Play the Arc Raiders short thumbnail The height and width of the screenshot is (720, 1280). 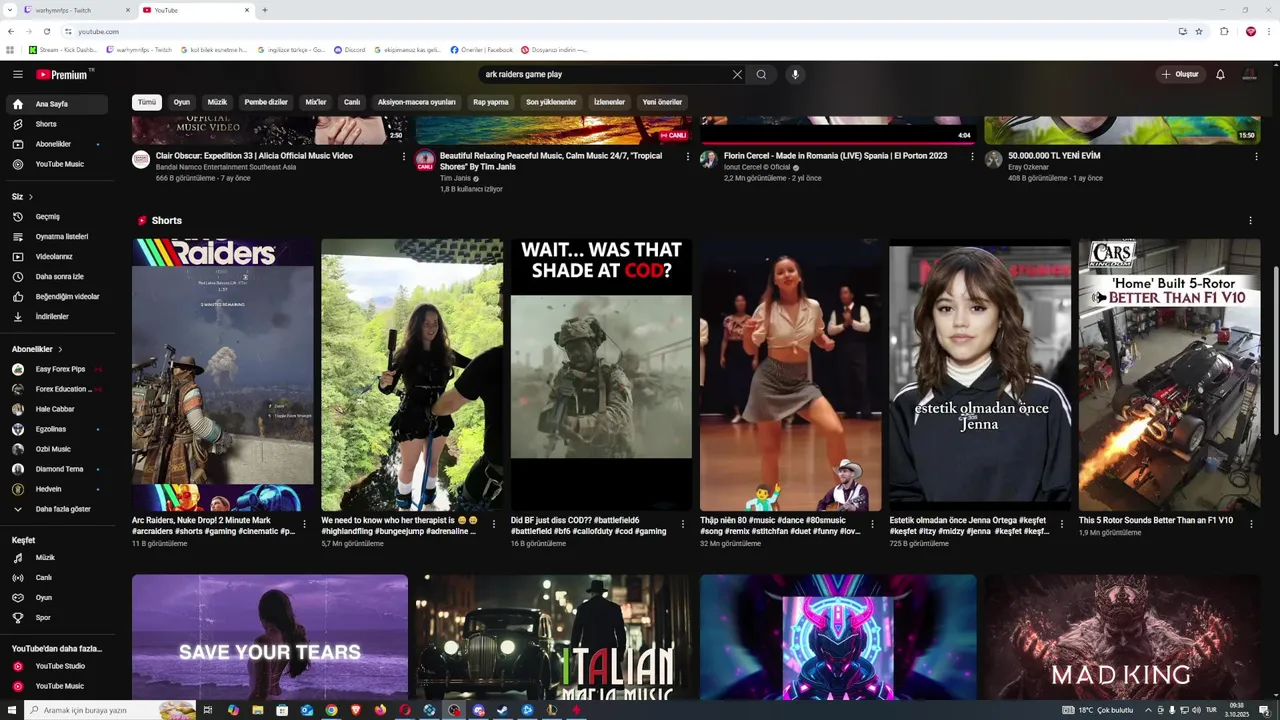pyautogui.click(x=222, y=375)
